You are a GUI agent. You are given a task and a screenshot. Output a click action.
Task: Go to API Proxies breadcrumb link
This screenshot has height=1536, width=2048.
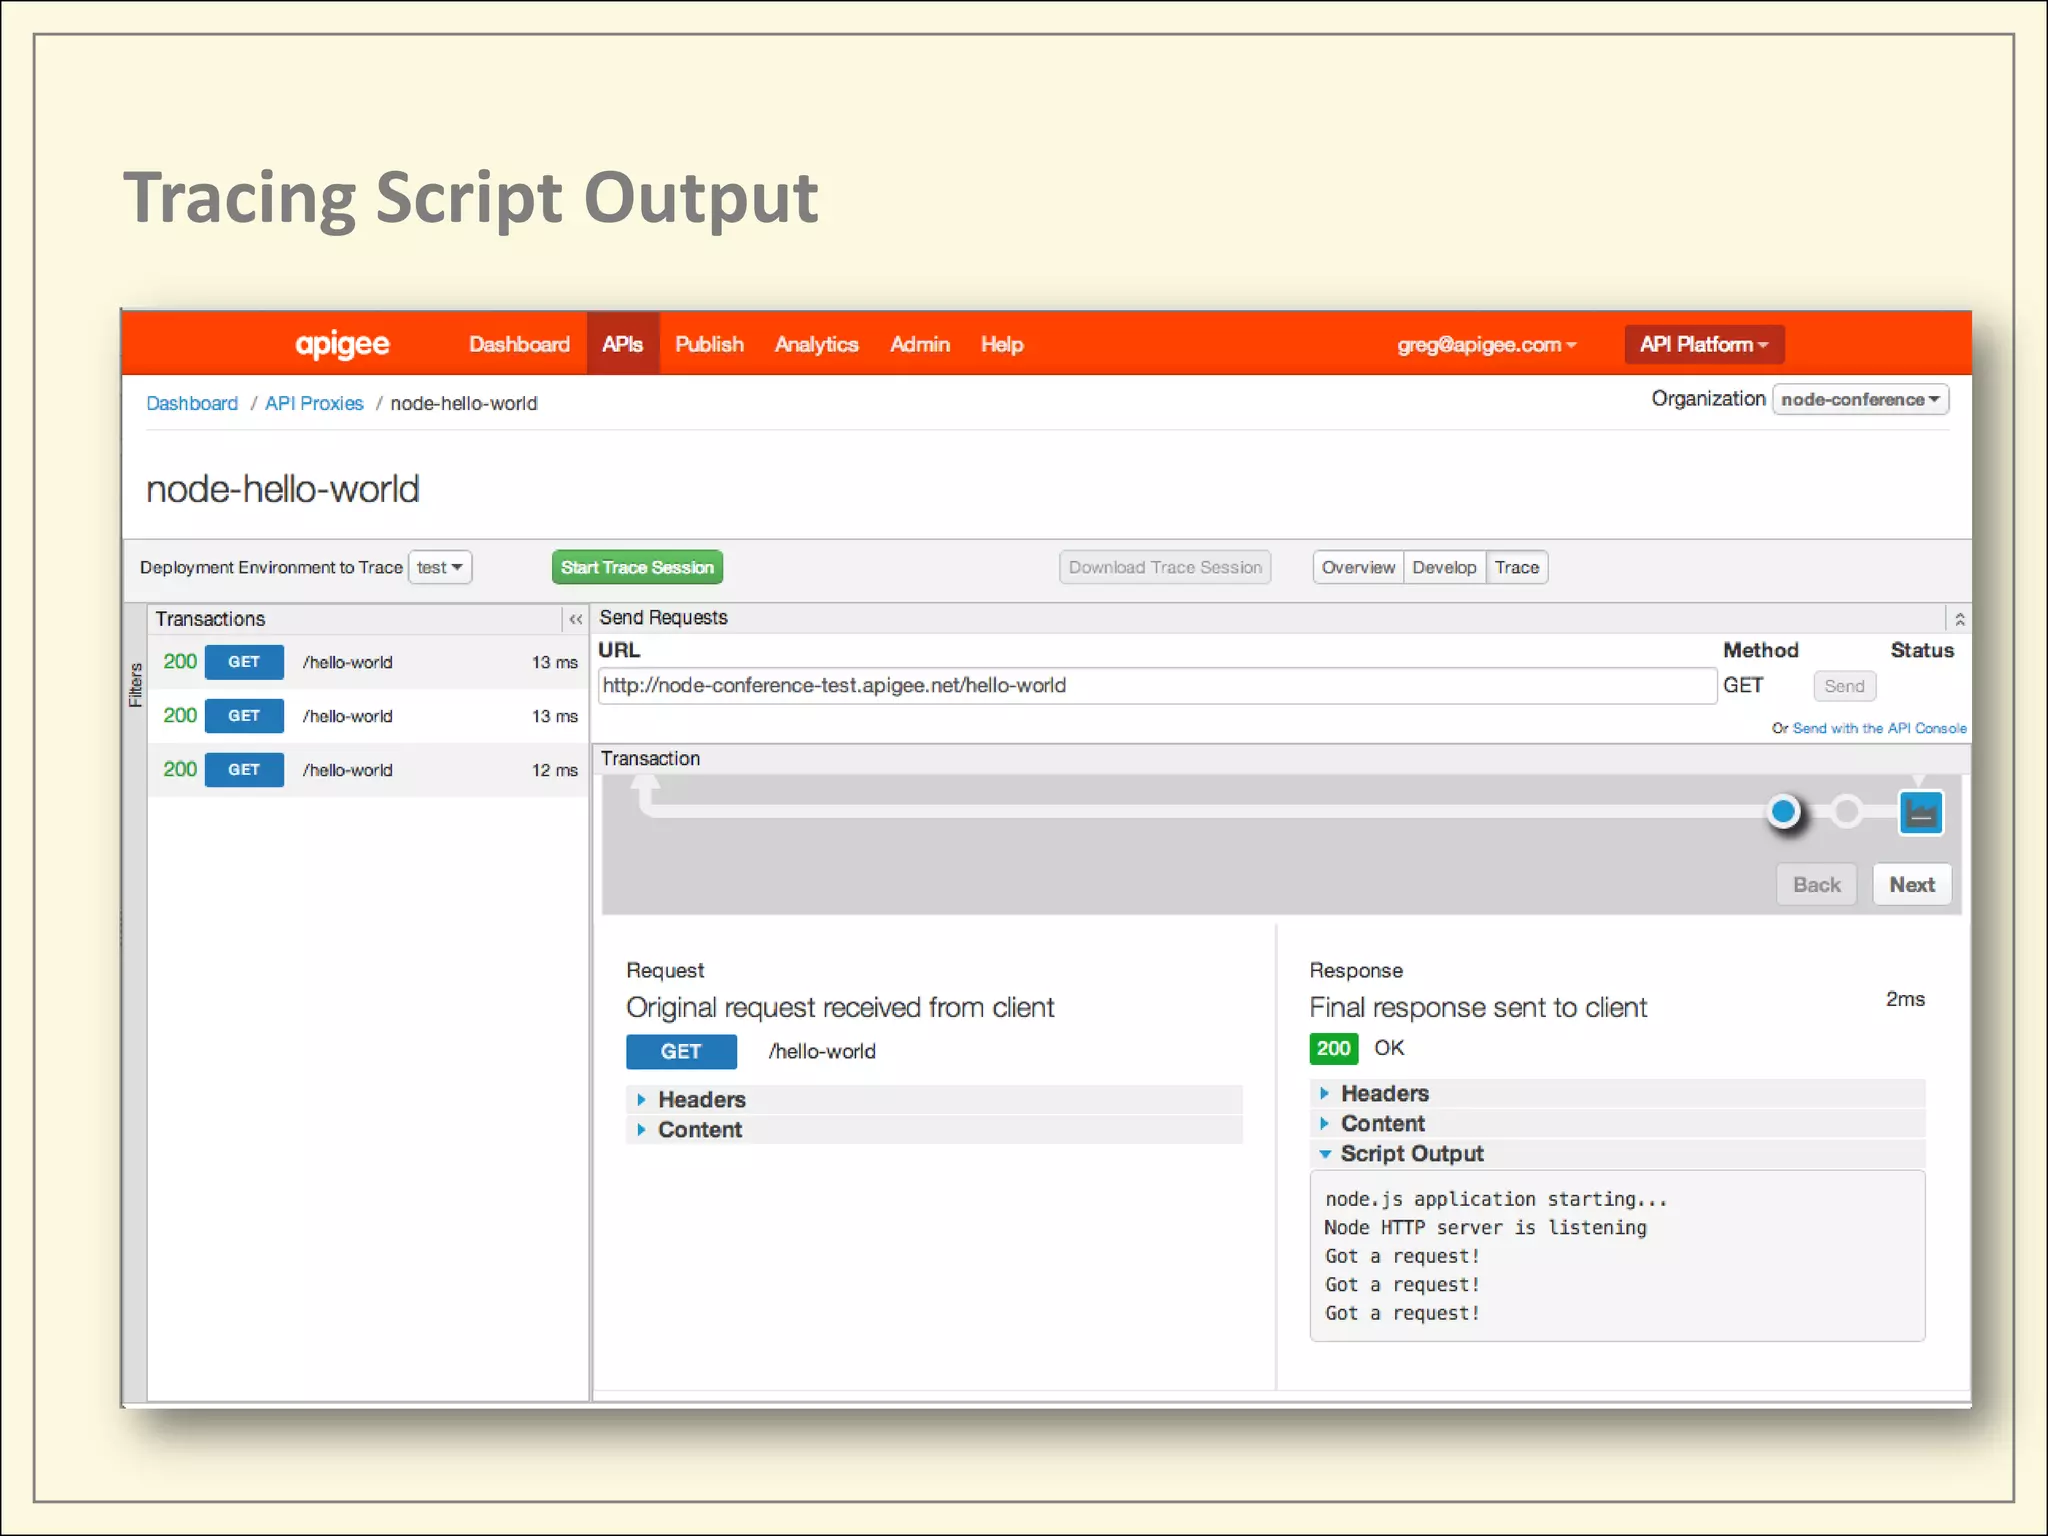pos(314,404)
